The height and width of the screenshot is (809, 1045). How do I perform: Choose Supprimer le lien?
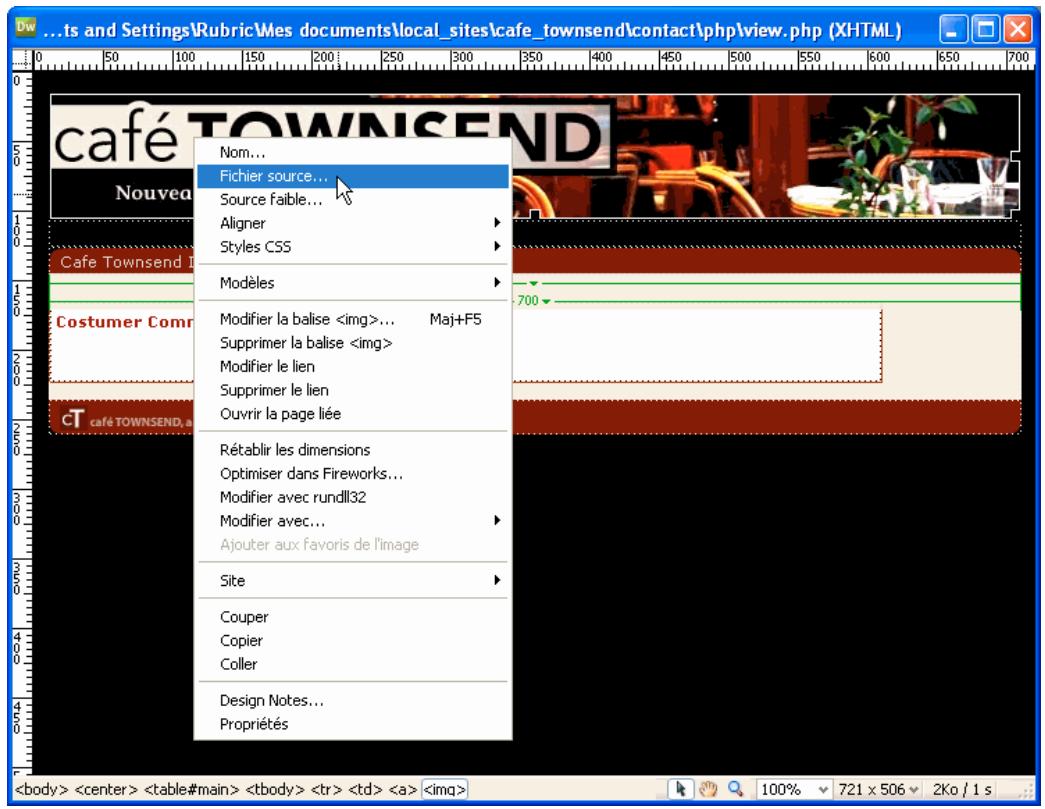[x=352, y=390]
